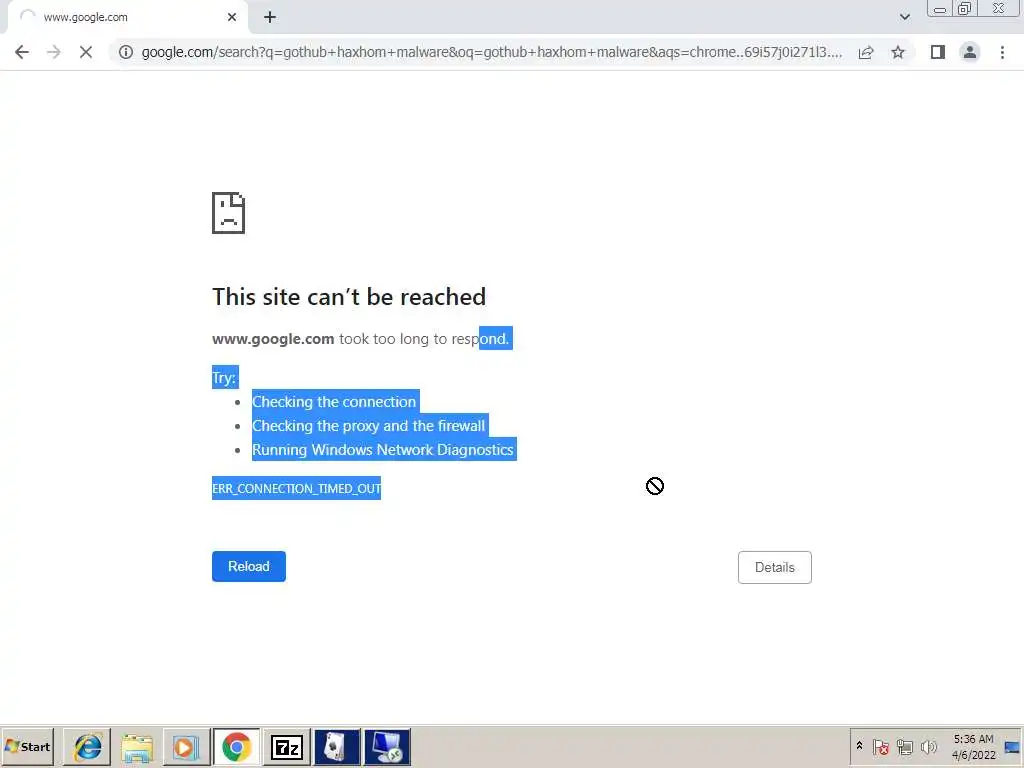The image size is (1024, 768).
Task: Click the volume speaker tray icon
Action: [x=928, y=747]
